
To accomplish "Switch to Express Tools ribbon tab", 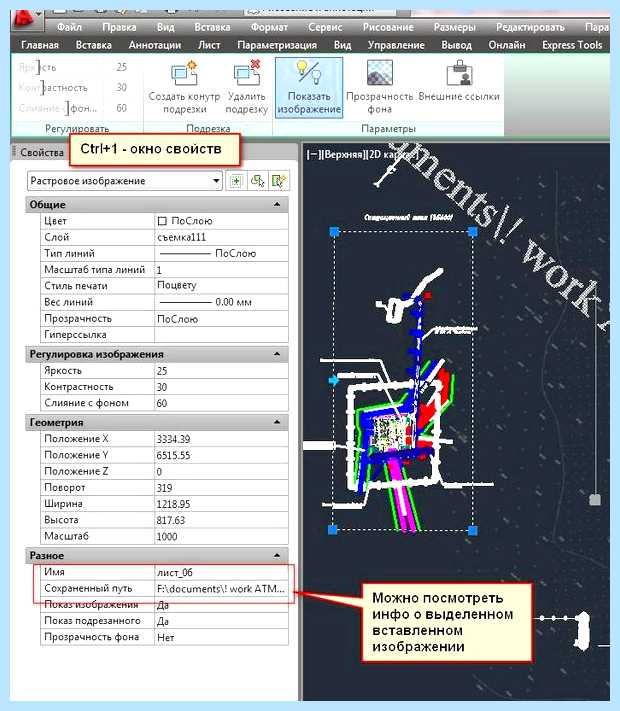I will pos(572,45).
